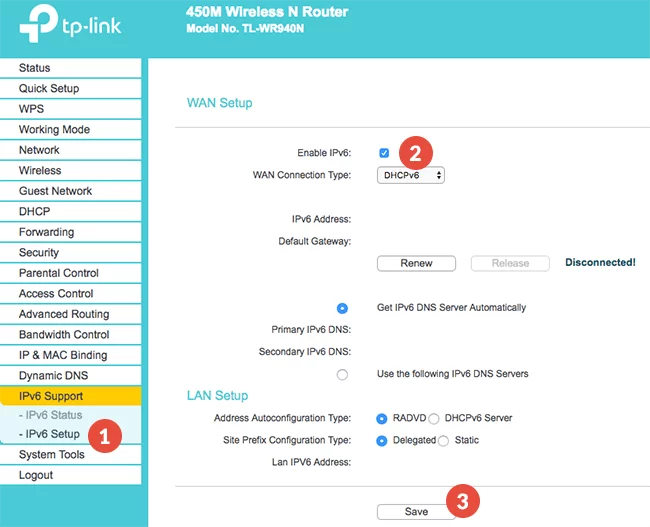Choose DHCPv6 Server autoconfiguration type

click(x=434, y=419)
